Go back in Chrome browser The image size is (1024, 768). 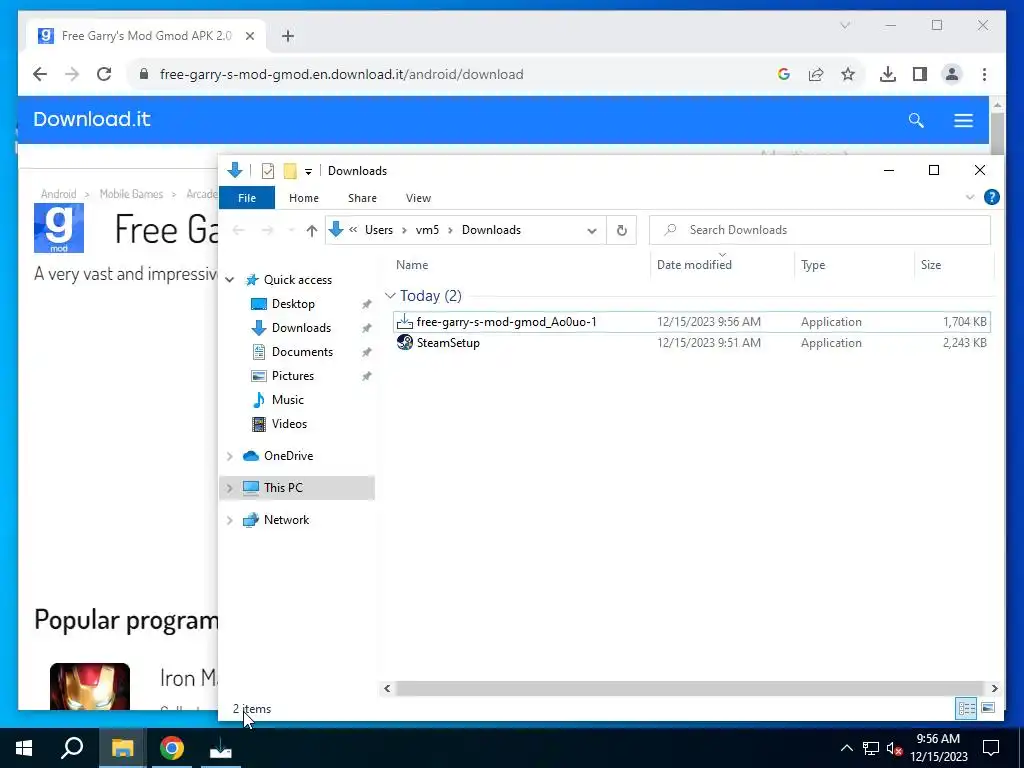[40, 74]
